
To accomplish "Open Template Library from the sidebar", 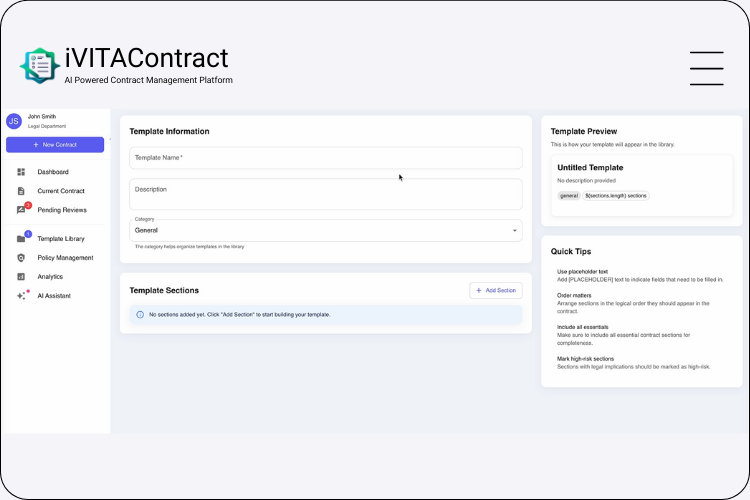I will coord(61,239).
